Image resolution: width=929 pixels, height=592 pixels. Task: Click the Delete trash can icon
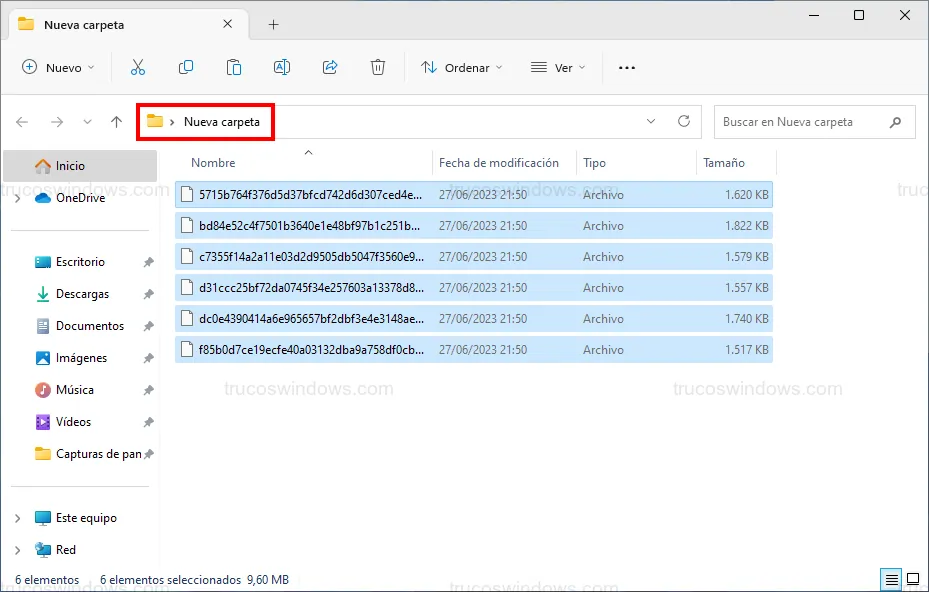(378, 67)
